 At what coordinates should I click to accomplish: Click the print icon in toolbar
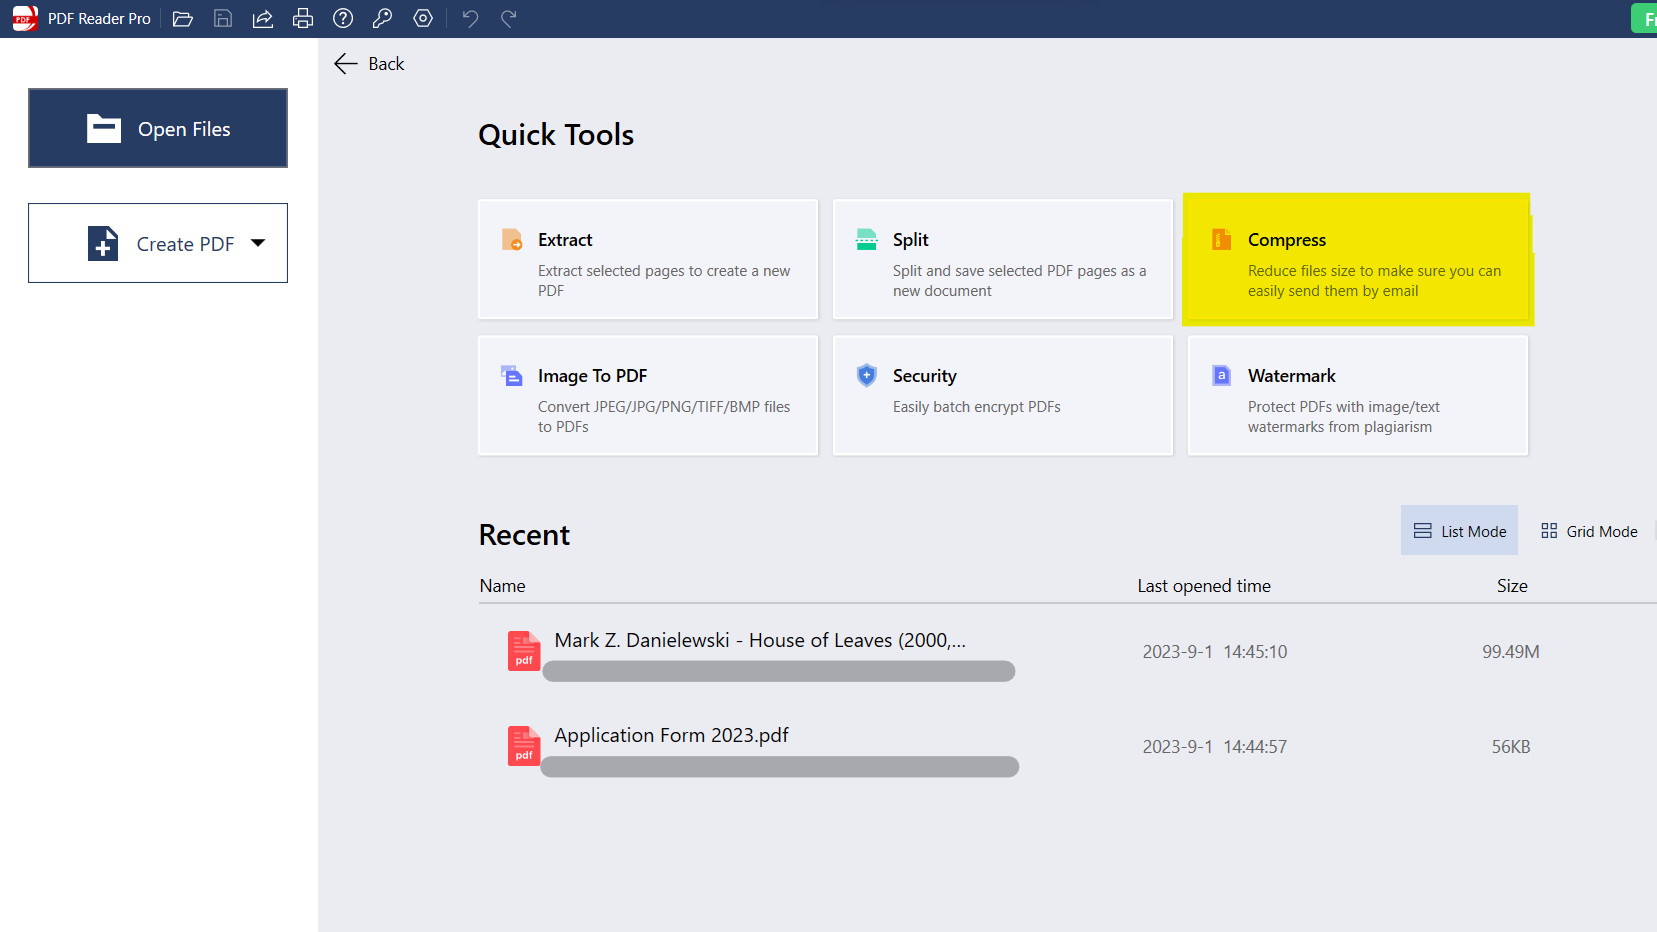pyautogui.click(x=303, y=18)
